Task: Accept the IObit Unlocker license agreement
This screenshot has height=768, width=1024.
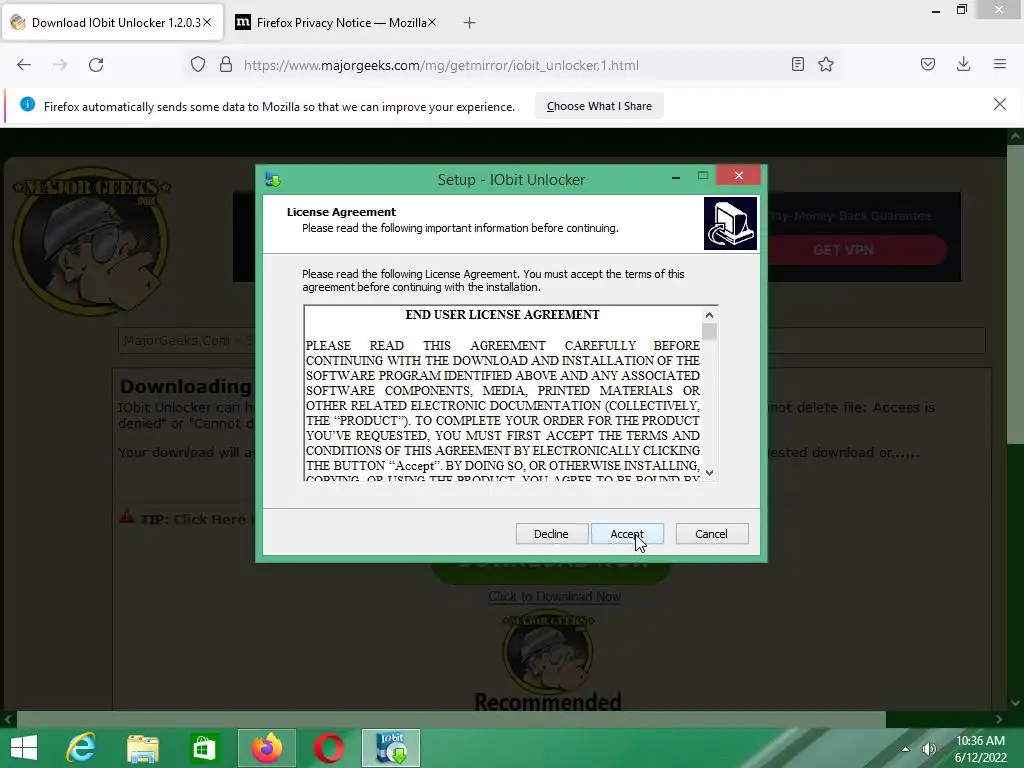Action: point(627,534)
